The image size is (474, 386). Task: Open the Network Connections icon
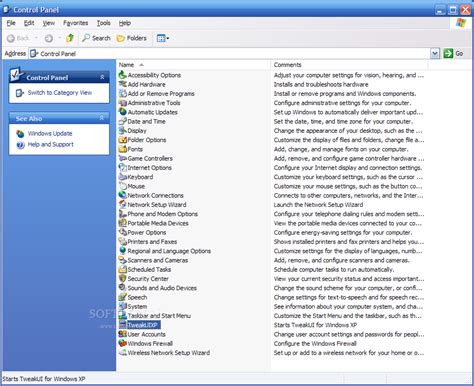(123, 195)
